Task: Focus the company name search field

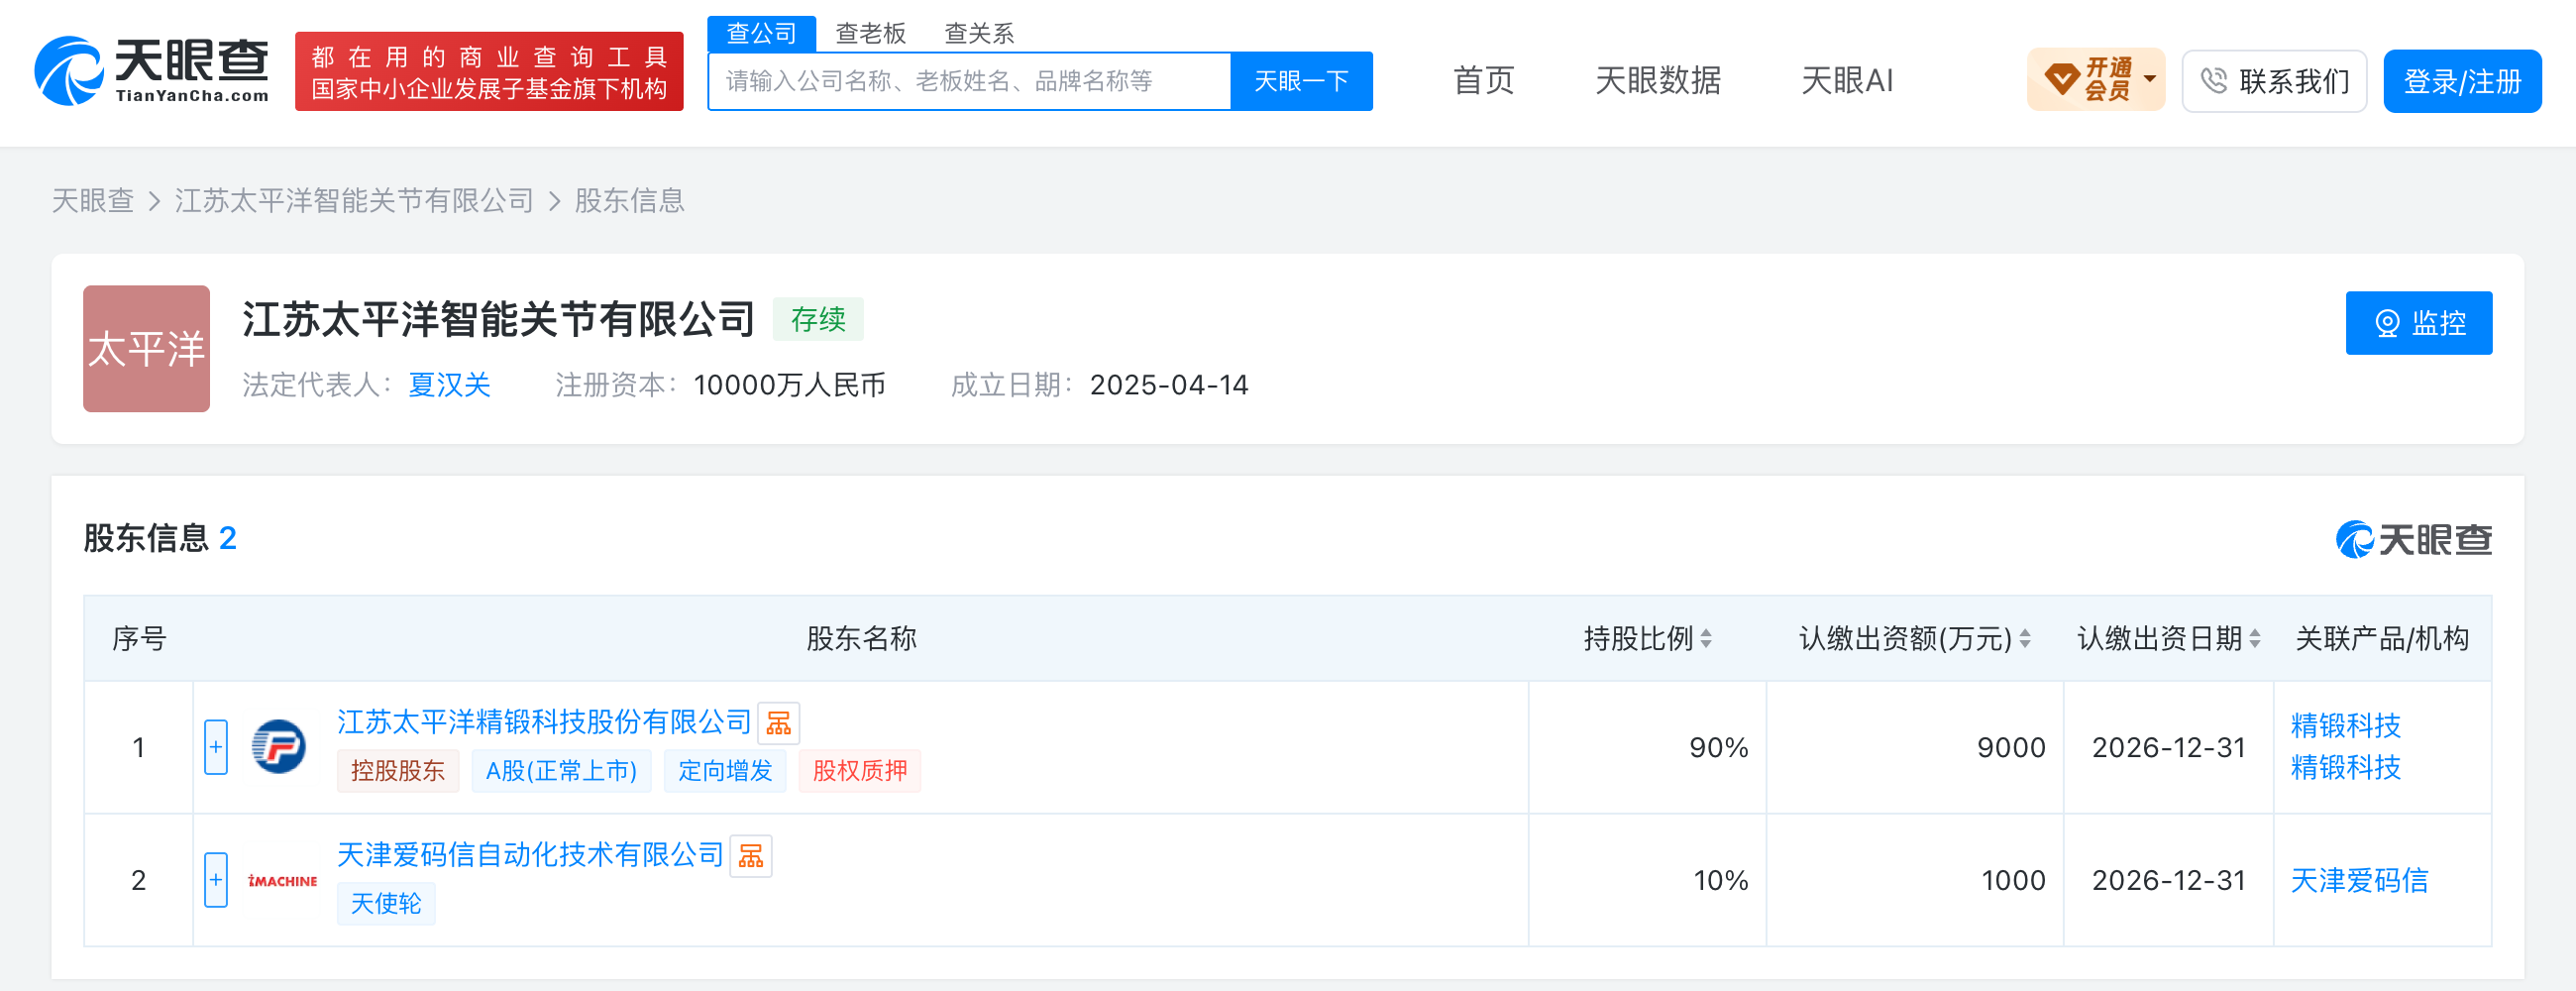Action: click(969, 81)
